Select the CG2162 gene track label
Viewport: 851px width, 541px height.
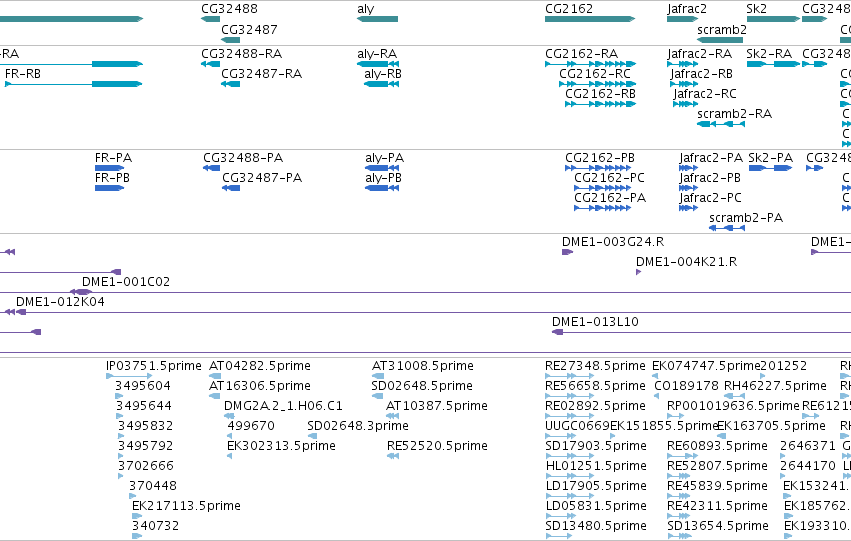pos(569,9)
